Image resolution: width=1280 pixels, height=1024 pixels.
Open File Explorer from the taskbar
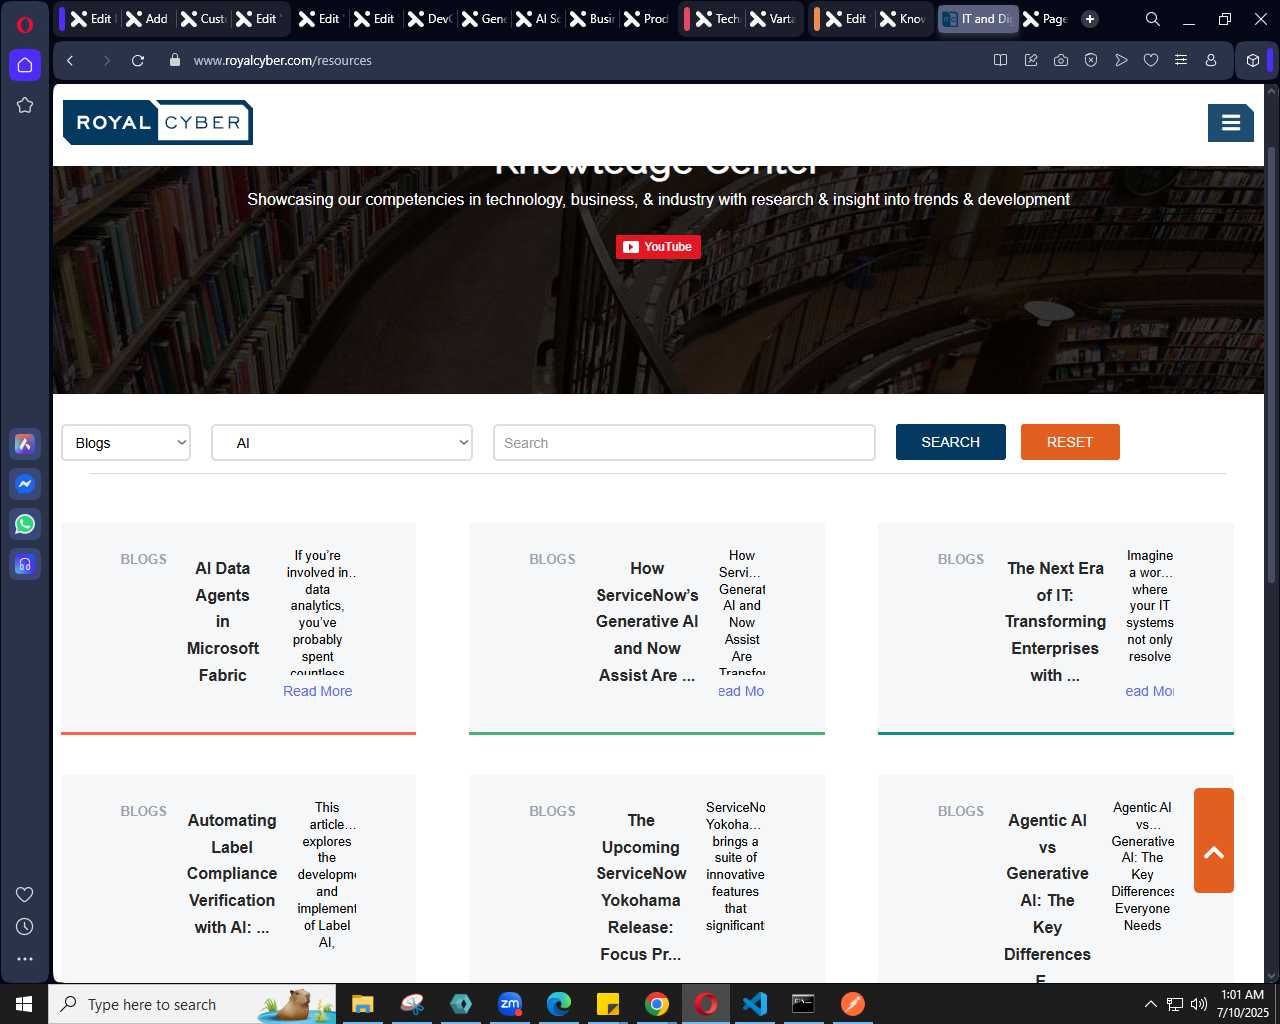click(x=363, y=1004)
